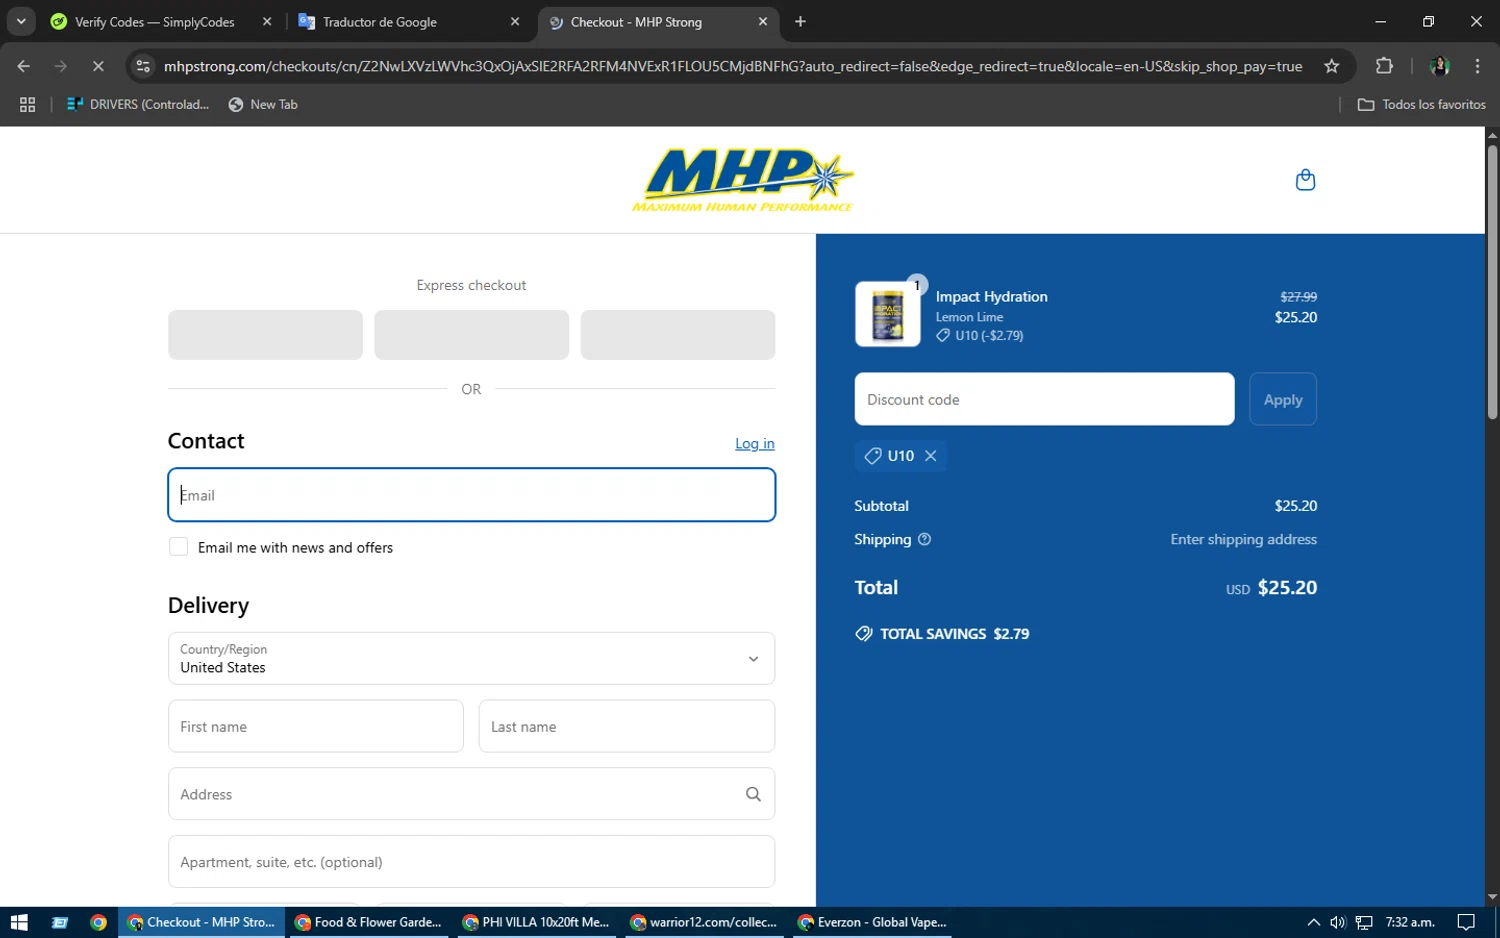The height and width of the screenshot is (938, 1500).
Task: Check Email me with news and offers
Action: click(178, 547)
